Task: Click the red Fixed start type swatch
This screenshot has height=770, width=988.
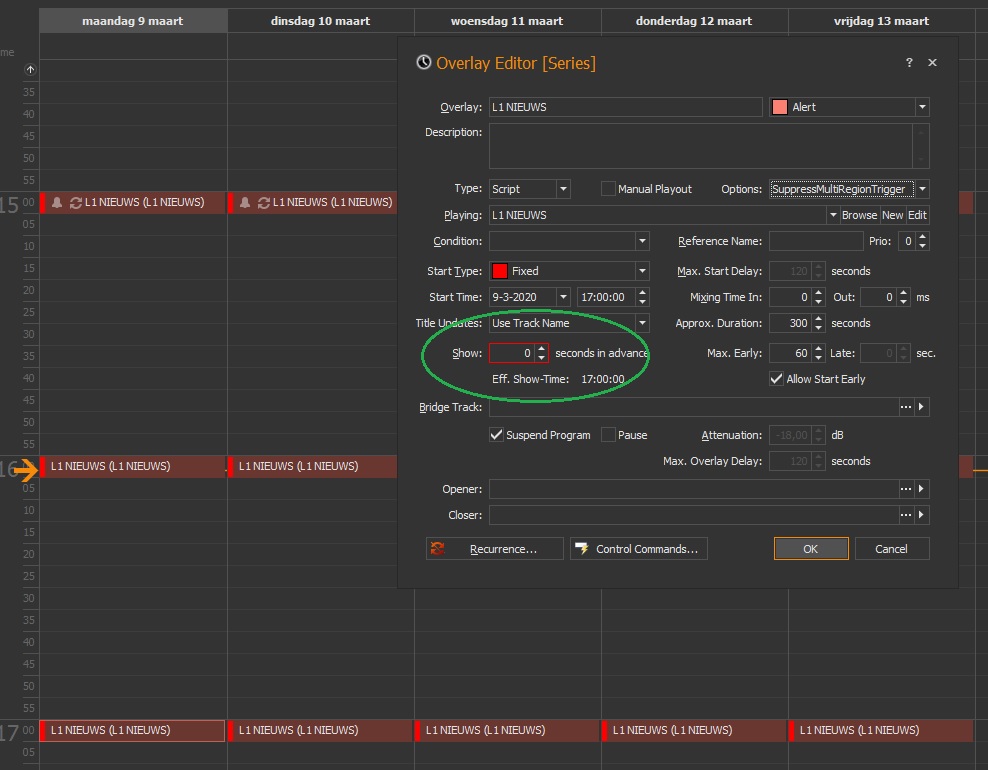Action: [x=500, y=271]
